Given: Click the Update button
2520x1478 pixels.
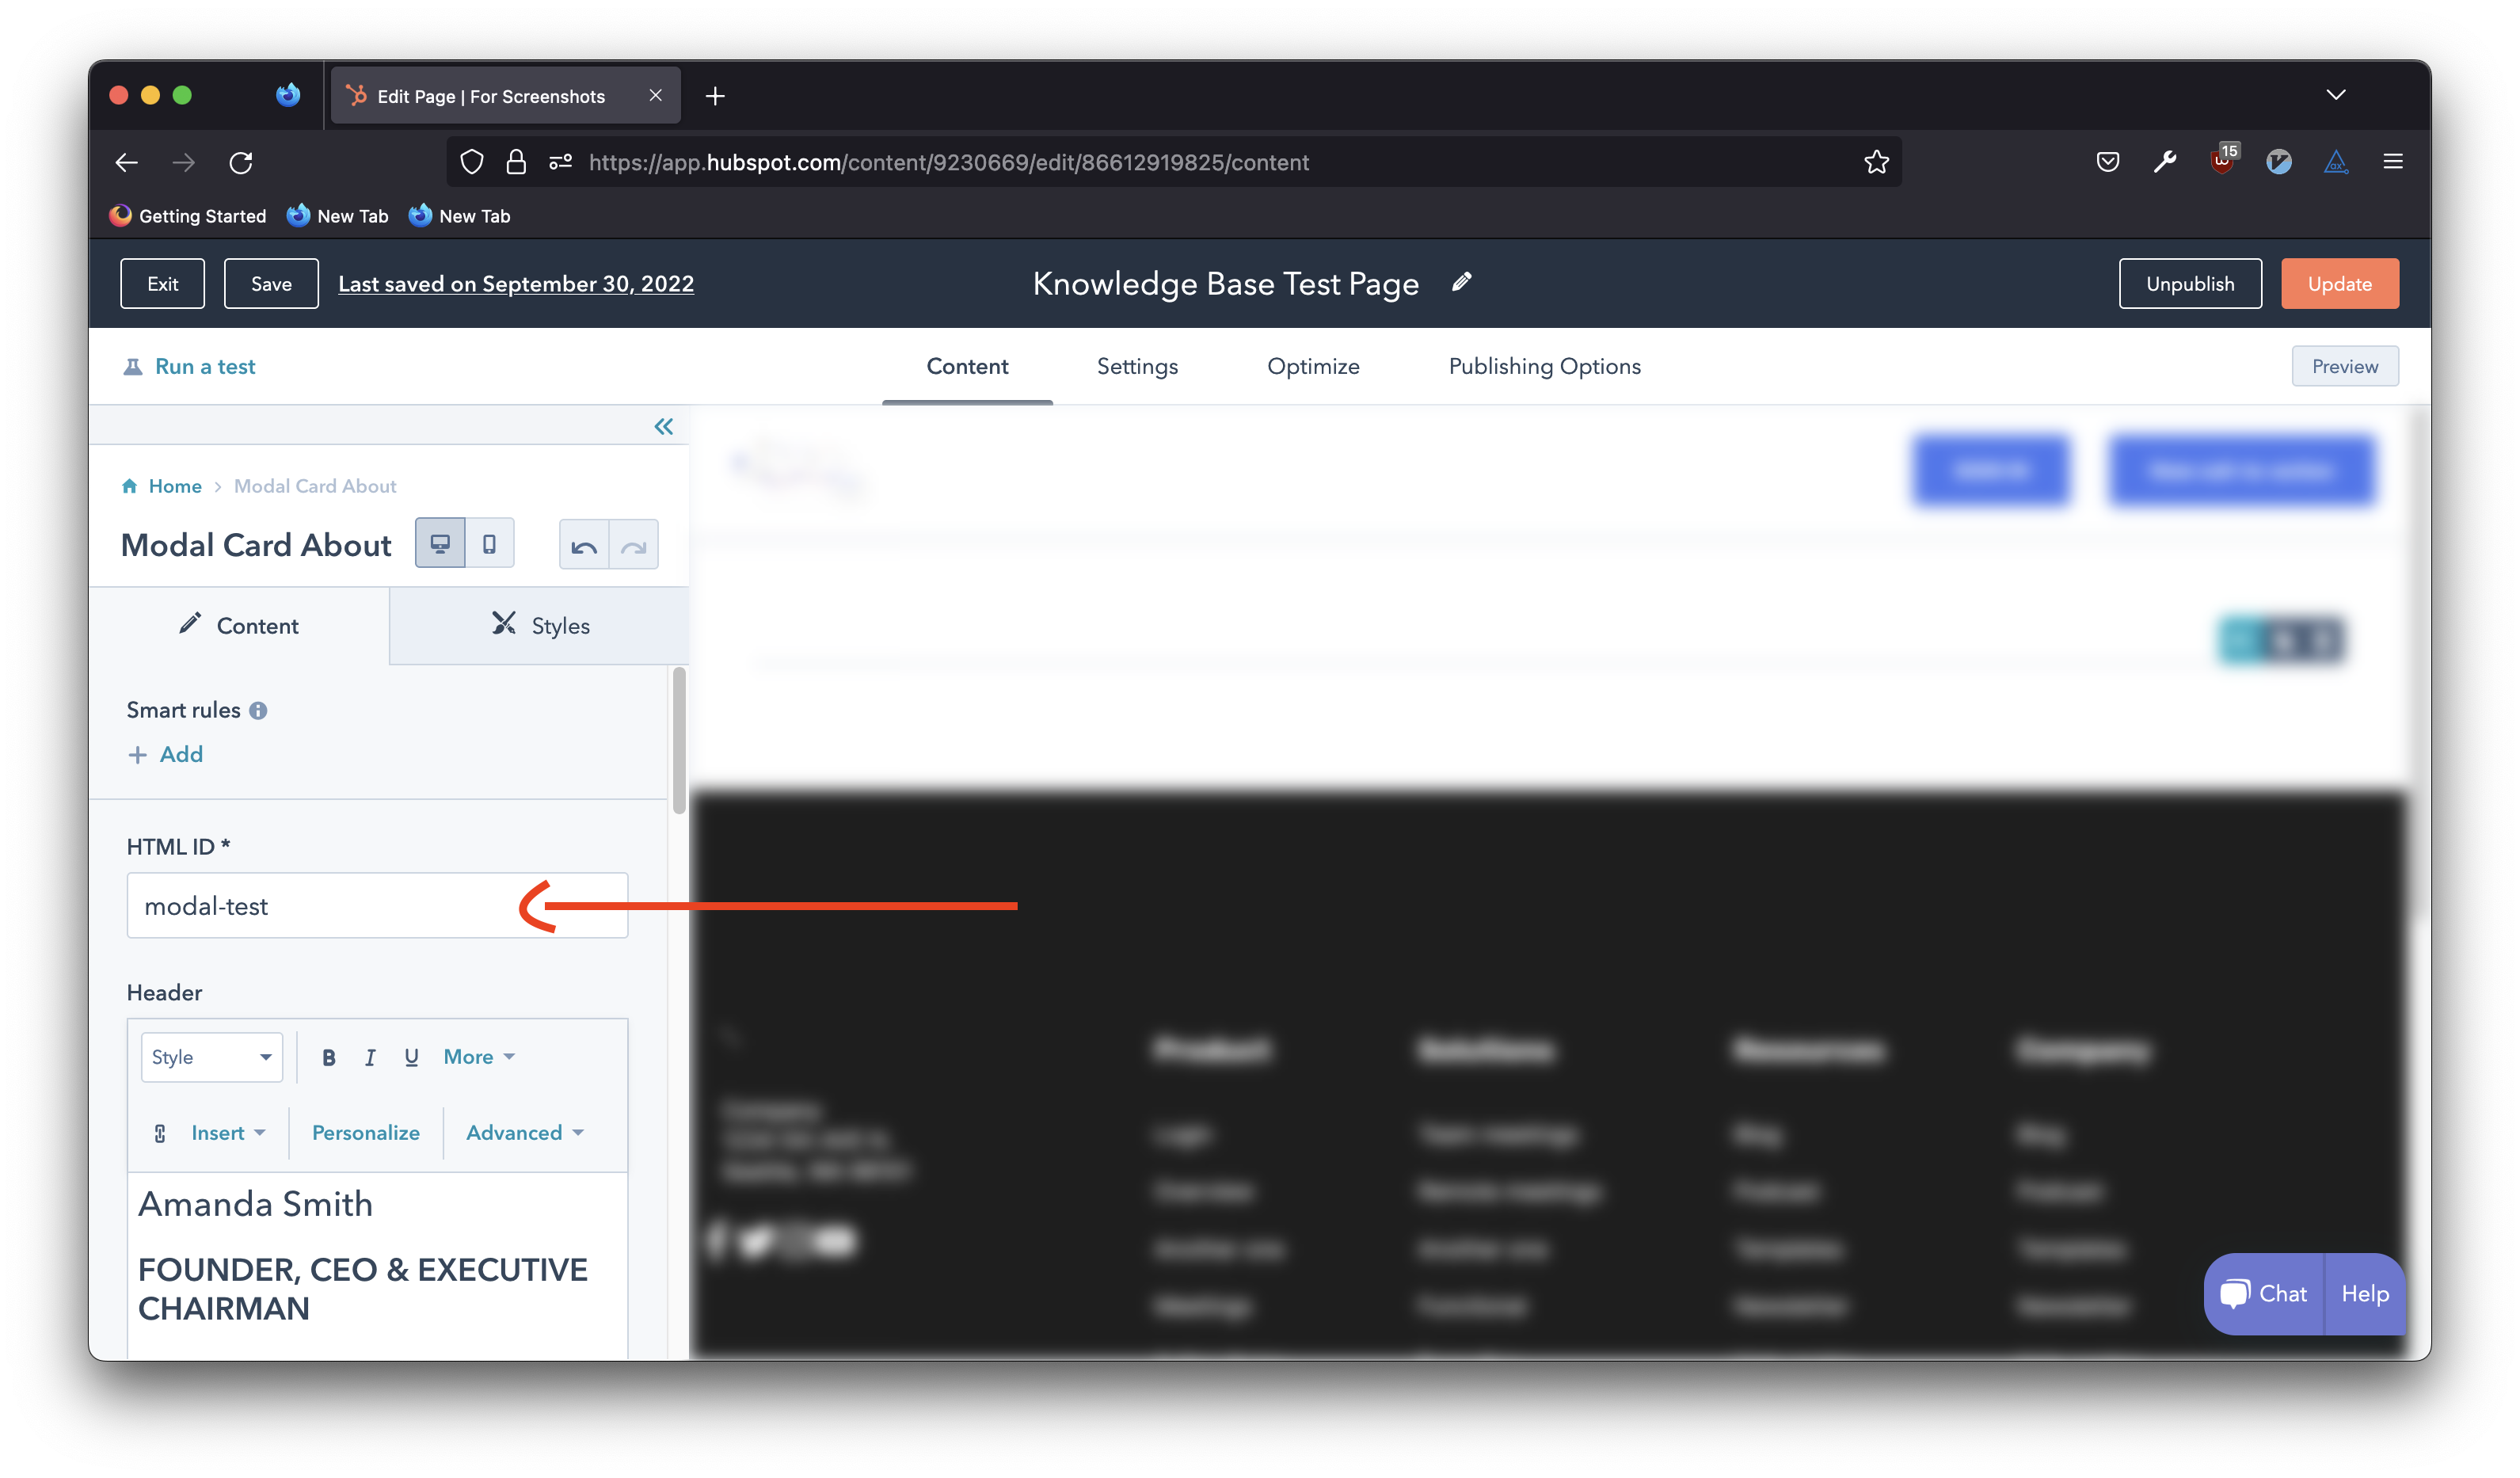Looking at the screenshot, I should [2339, 284].
